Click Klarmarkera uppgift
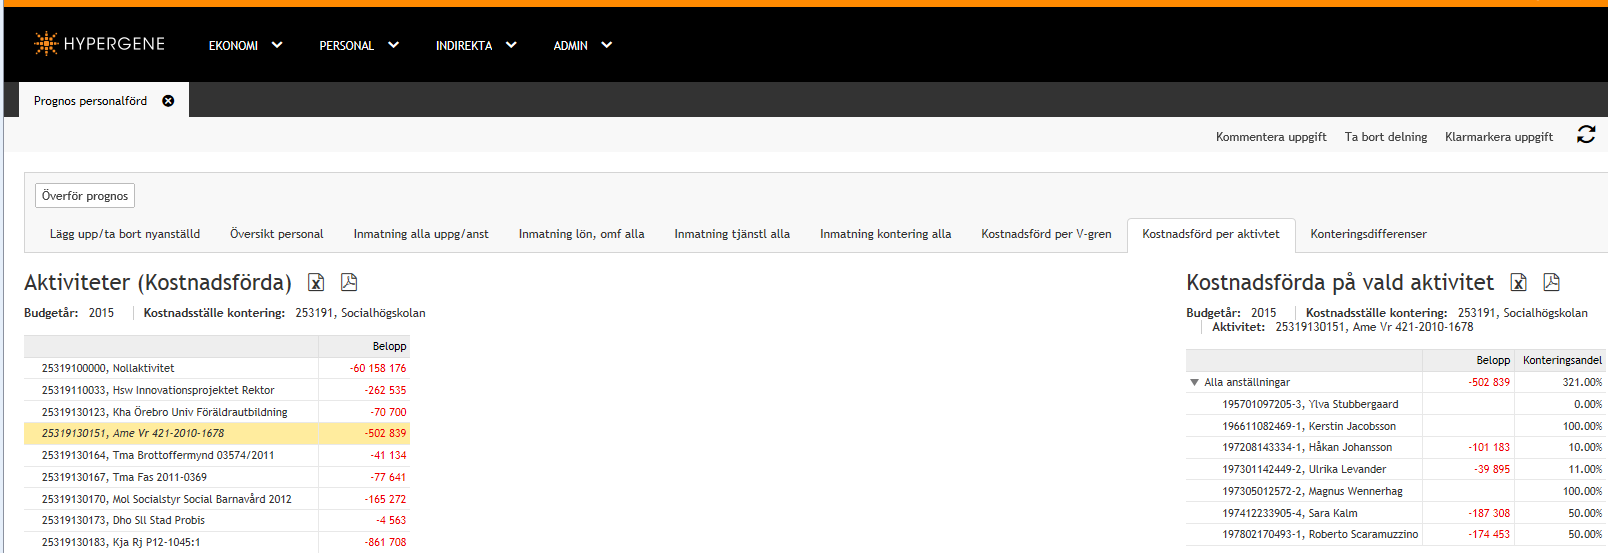The image size is (1608, 553). pyautogui.click(x=1499, y=137)
